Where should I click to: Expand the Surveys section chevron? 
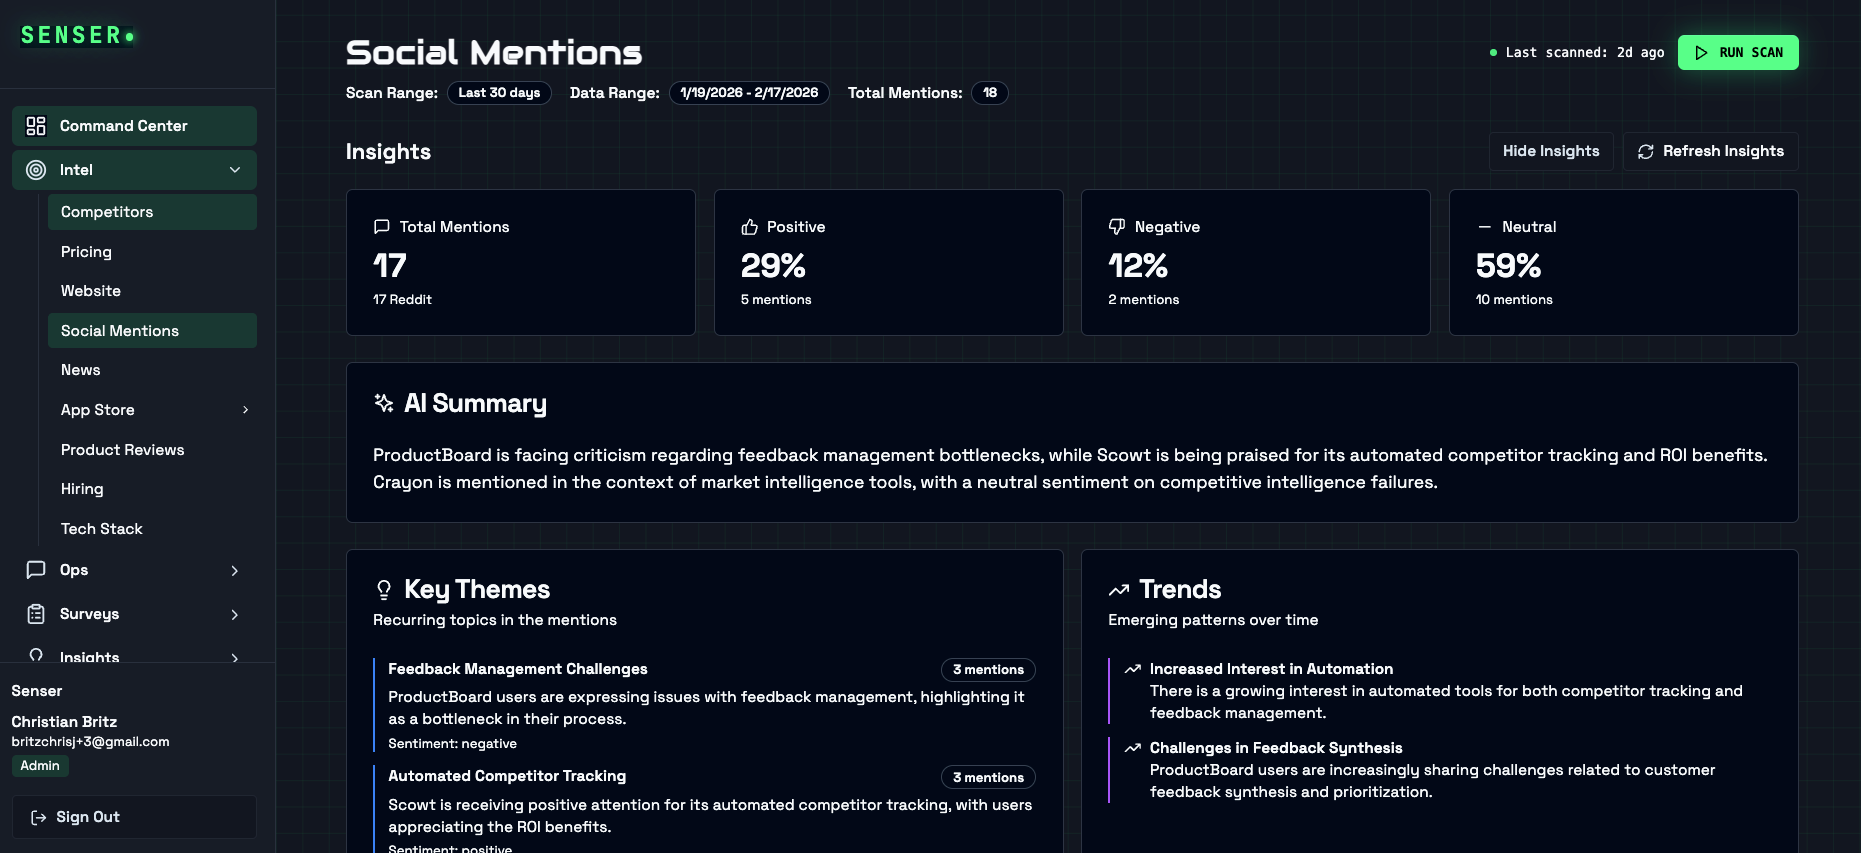(235, 614)
